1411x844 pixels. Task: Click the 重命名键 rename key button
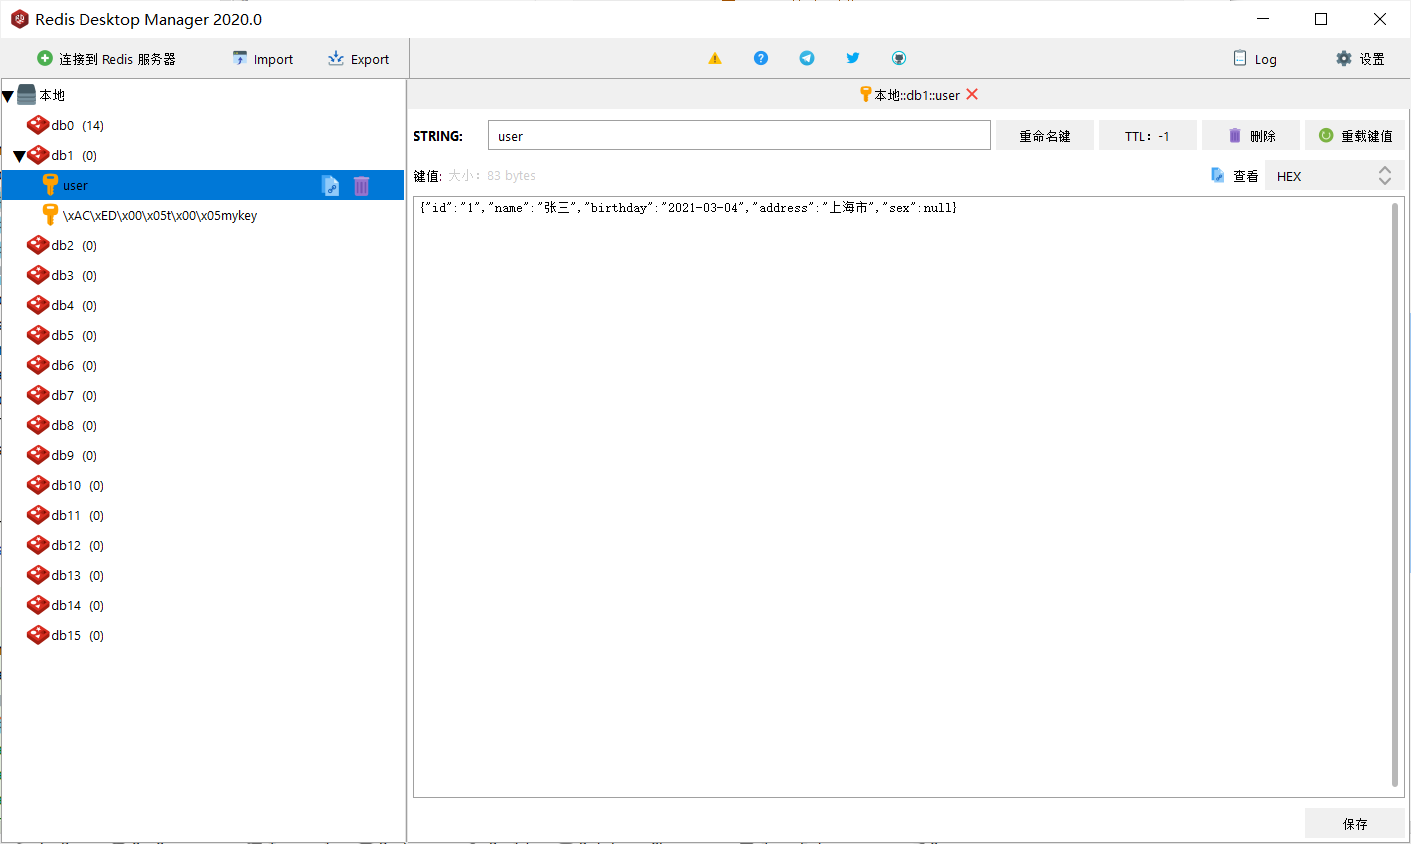click(1045, 135)
